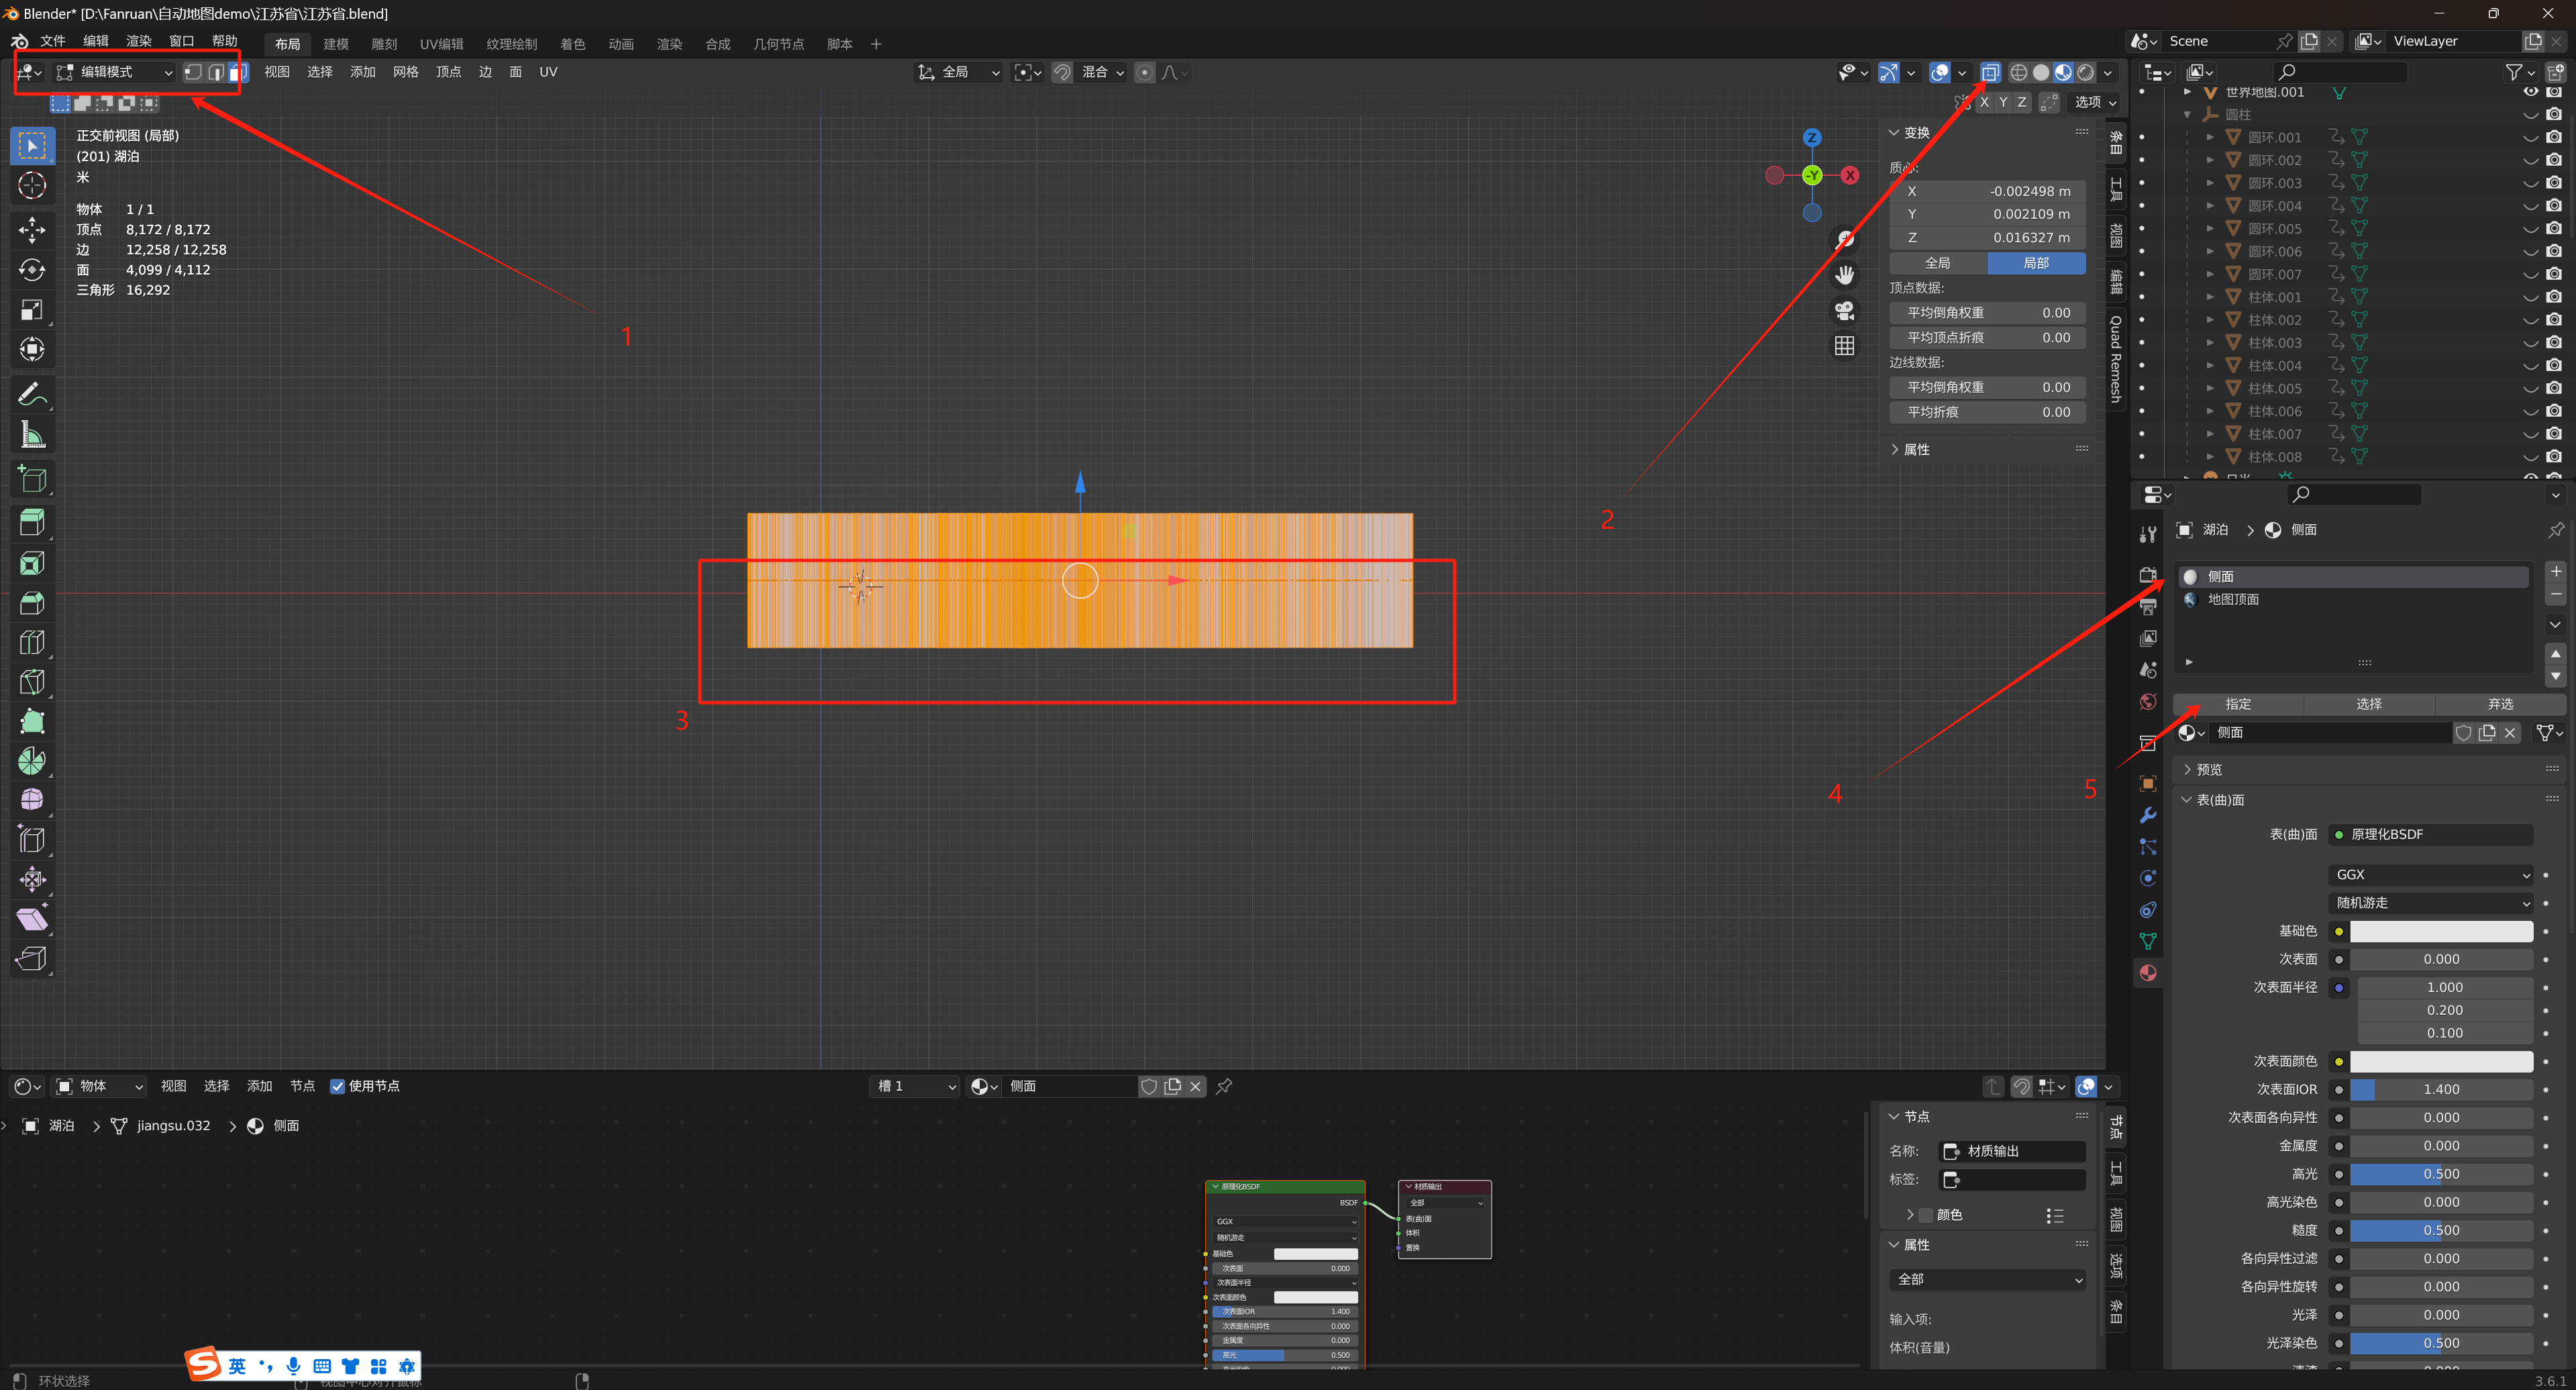Open the 编辑模式 mode dropdown
Screen dimensions: 2576x1390
pyautogui.click(x=114, y=72)
